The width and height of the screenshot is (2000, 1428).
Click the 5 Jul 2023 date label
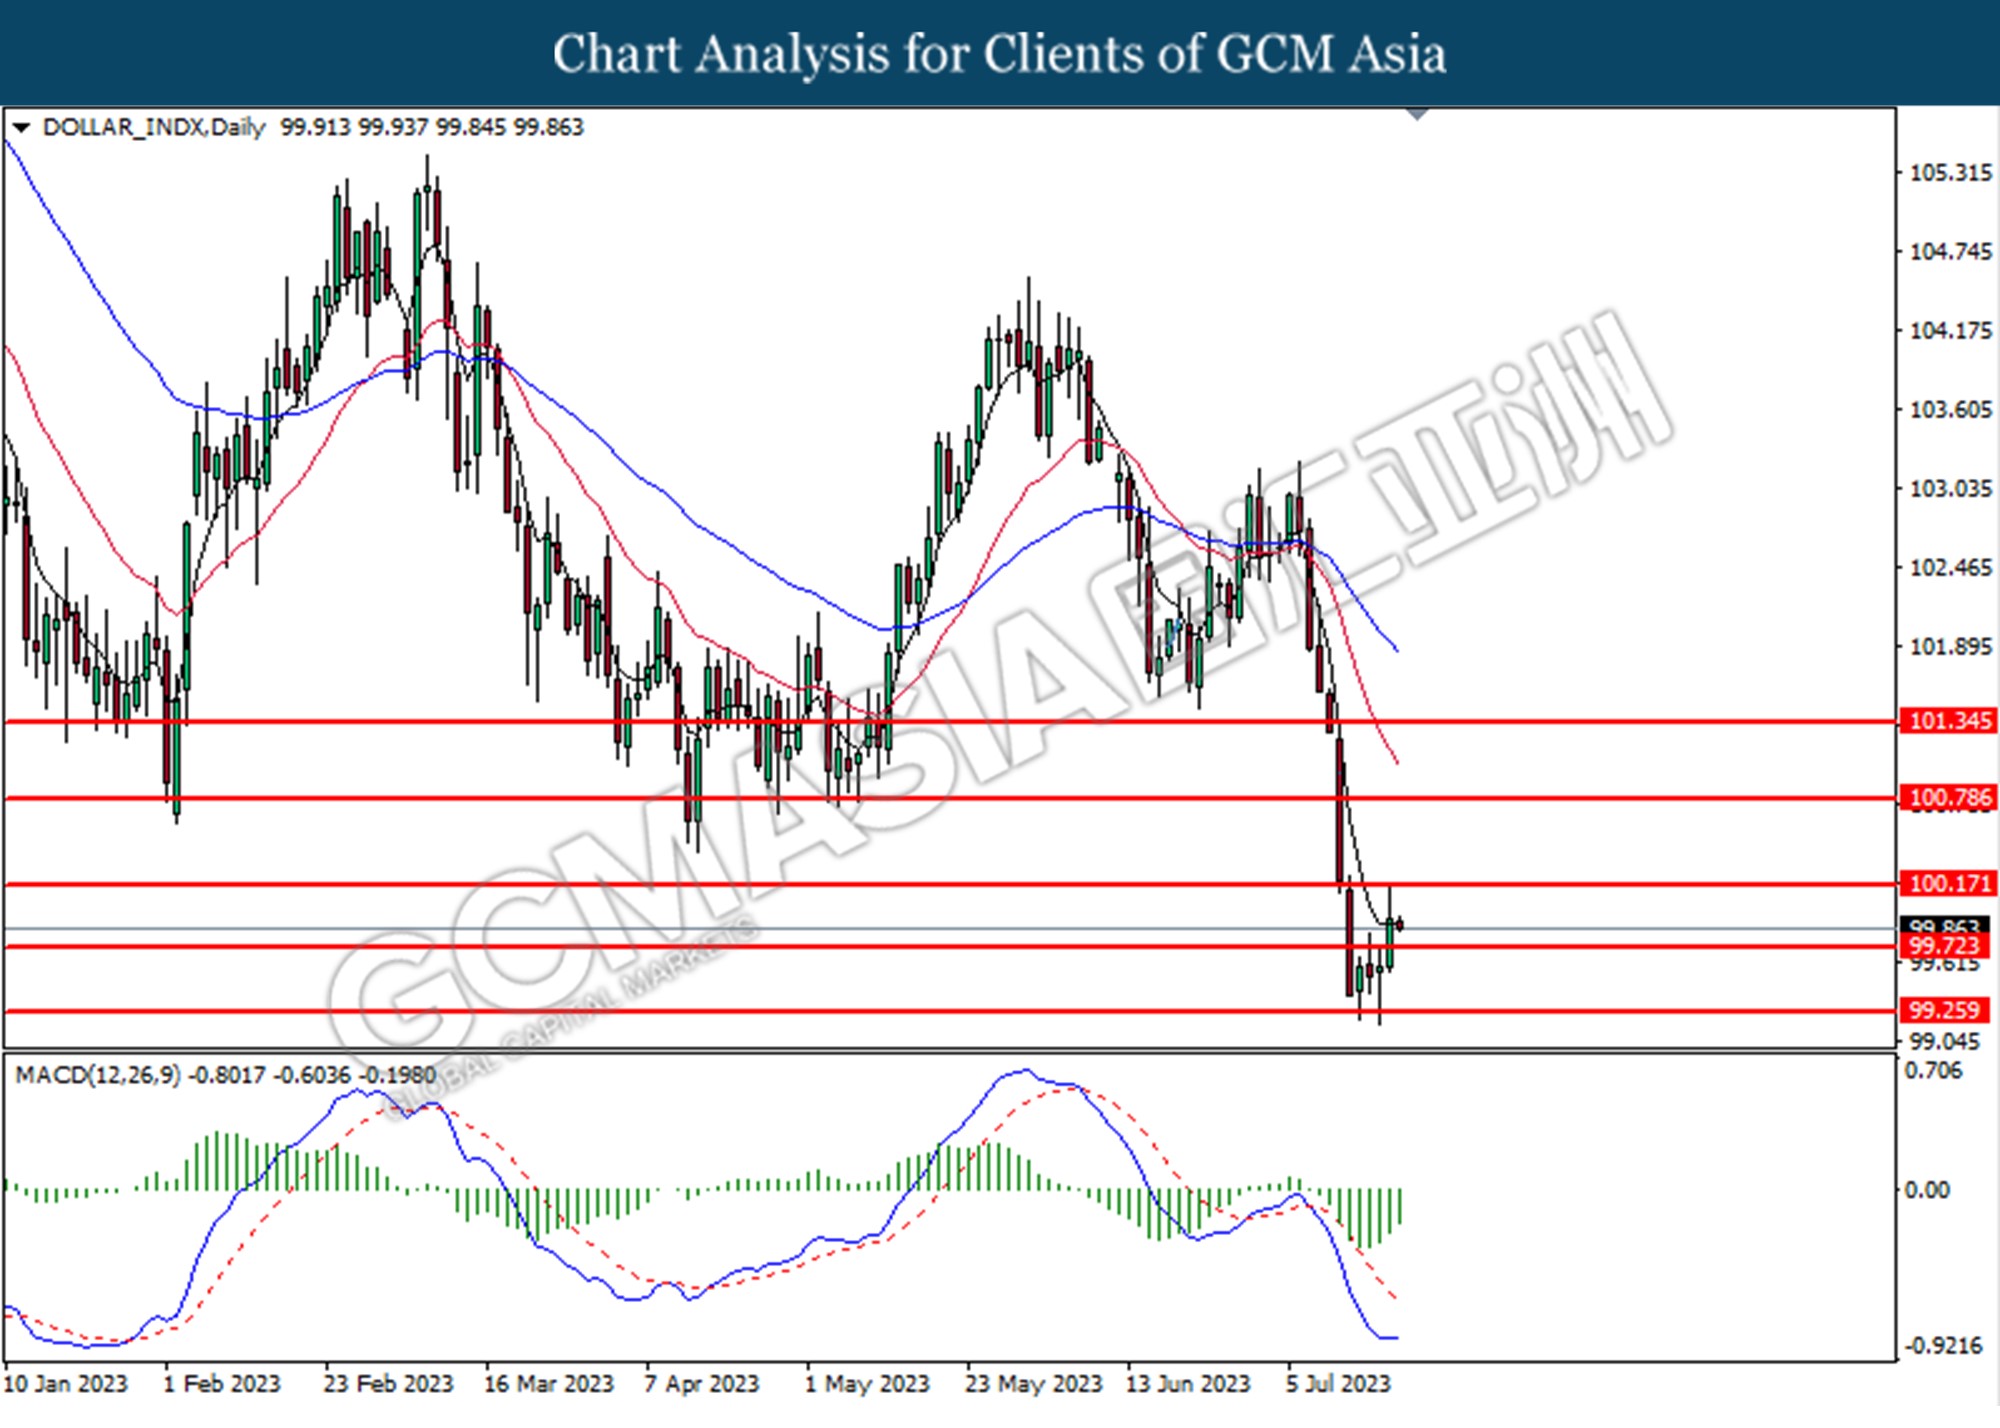click(1338, 1384)
